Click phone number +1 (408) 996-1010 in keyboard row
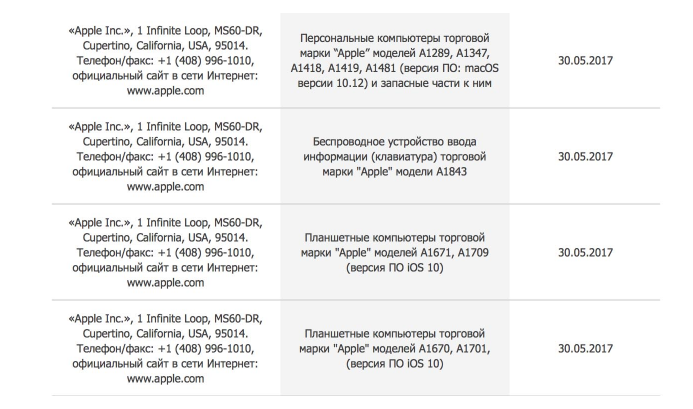The height and width of the screenshot is (409, 693). [208, 156]
